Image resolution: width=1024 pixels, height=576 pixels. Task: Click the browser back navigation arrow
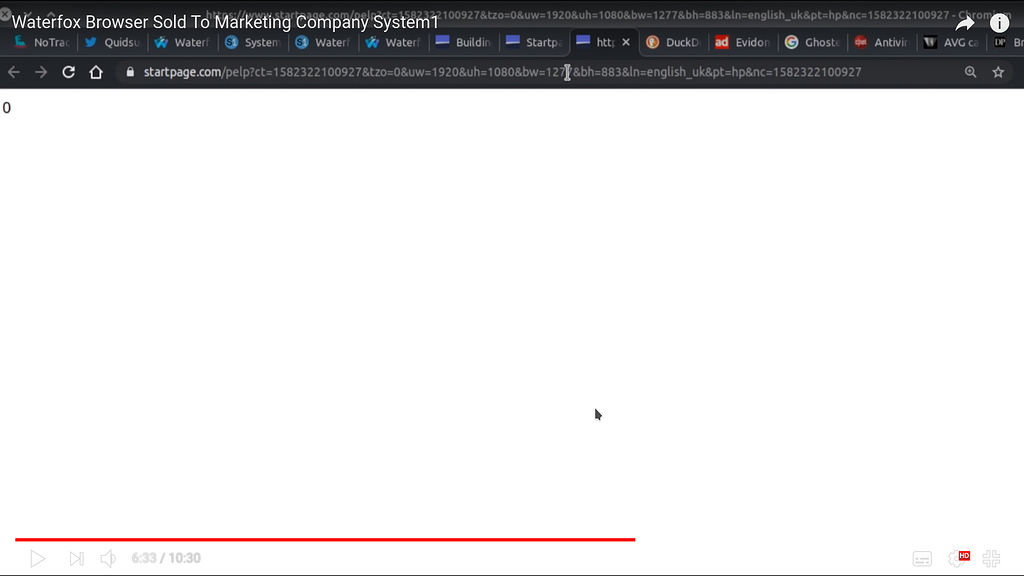point(13,72)
